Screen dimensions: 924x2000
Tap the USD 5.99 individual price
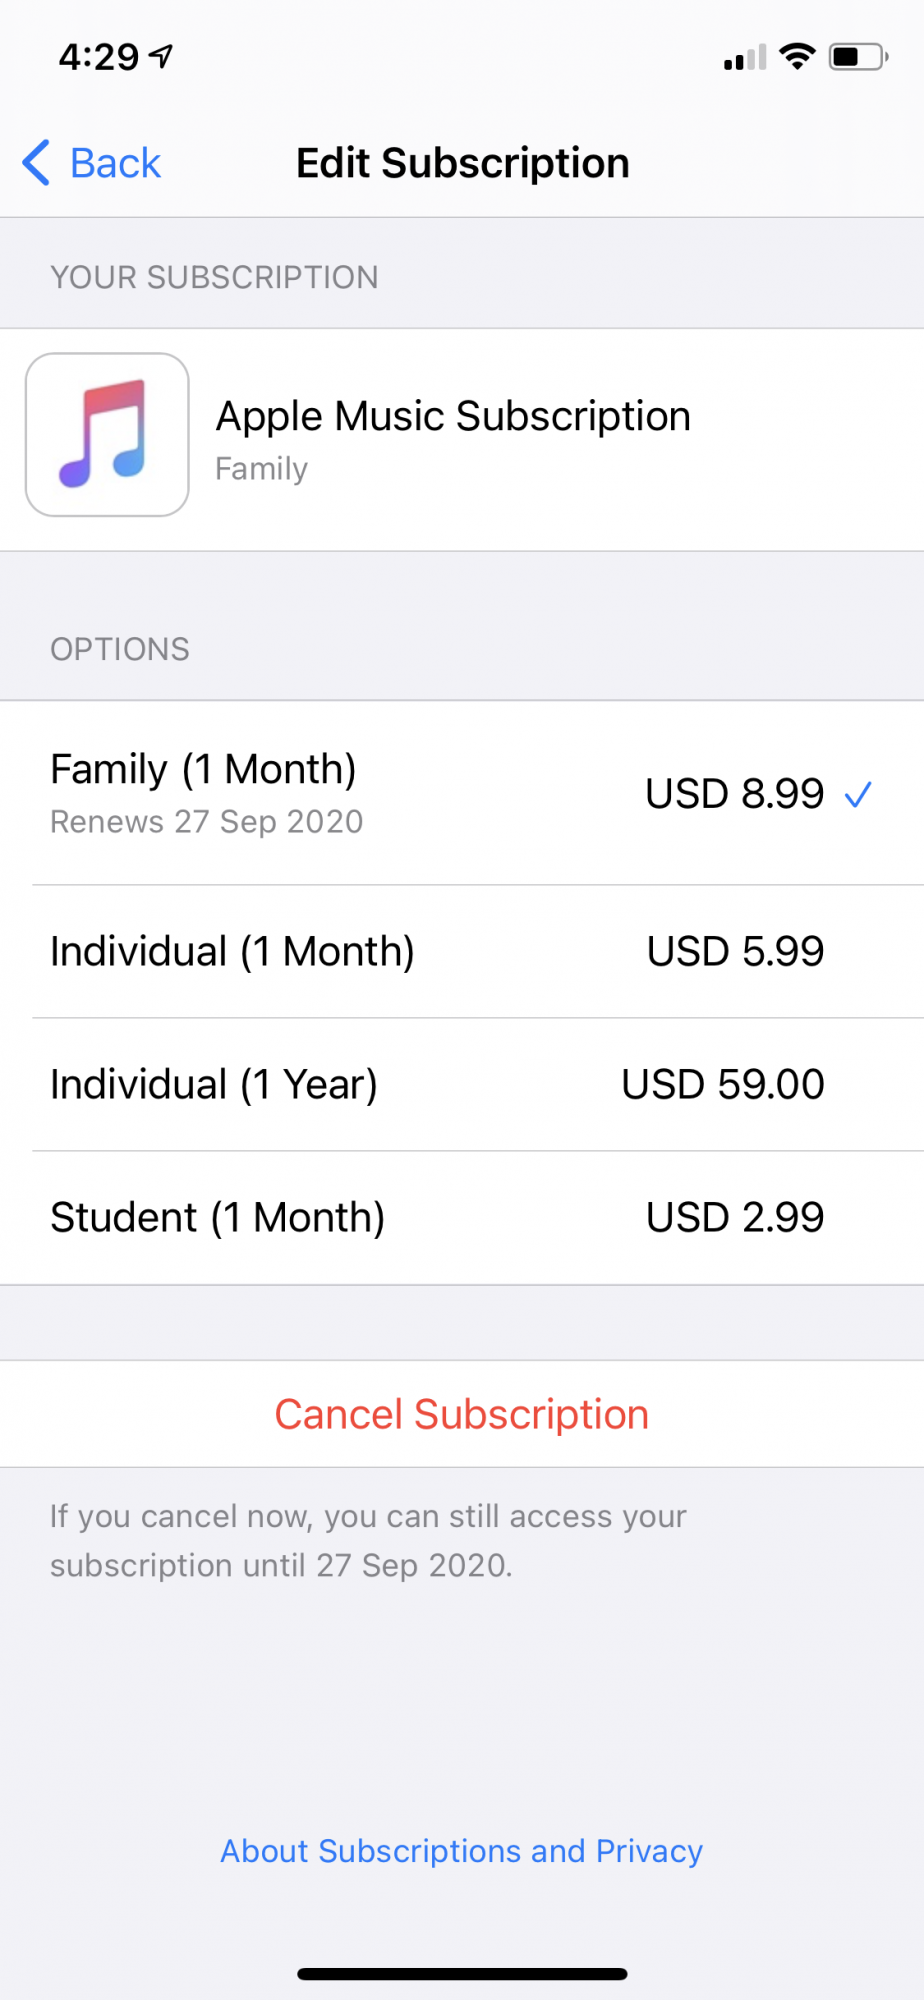(735, 952)
